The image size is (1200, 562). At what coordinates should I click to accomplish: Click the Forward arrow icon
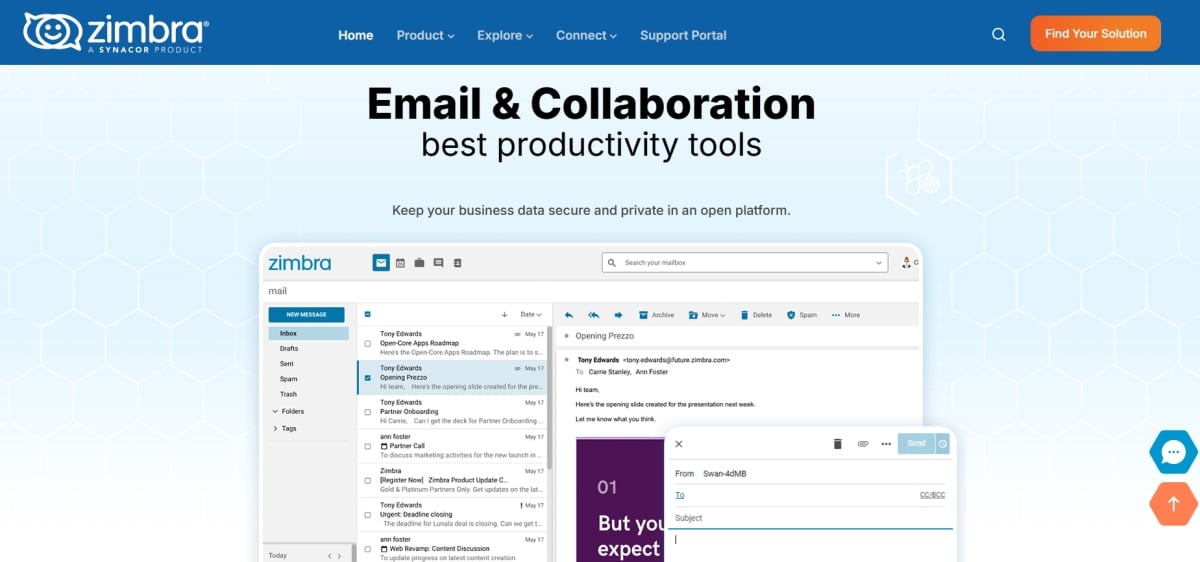point(619,315)
